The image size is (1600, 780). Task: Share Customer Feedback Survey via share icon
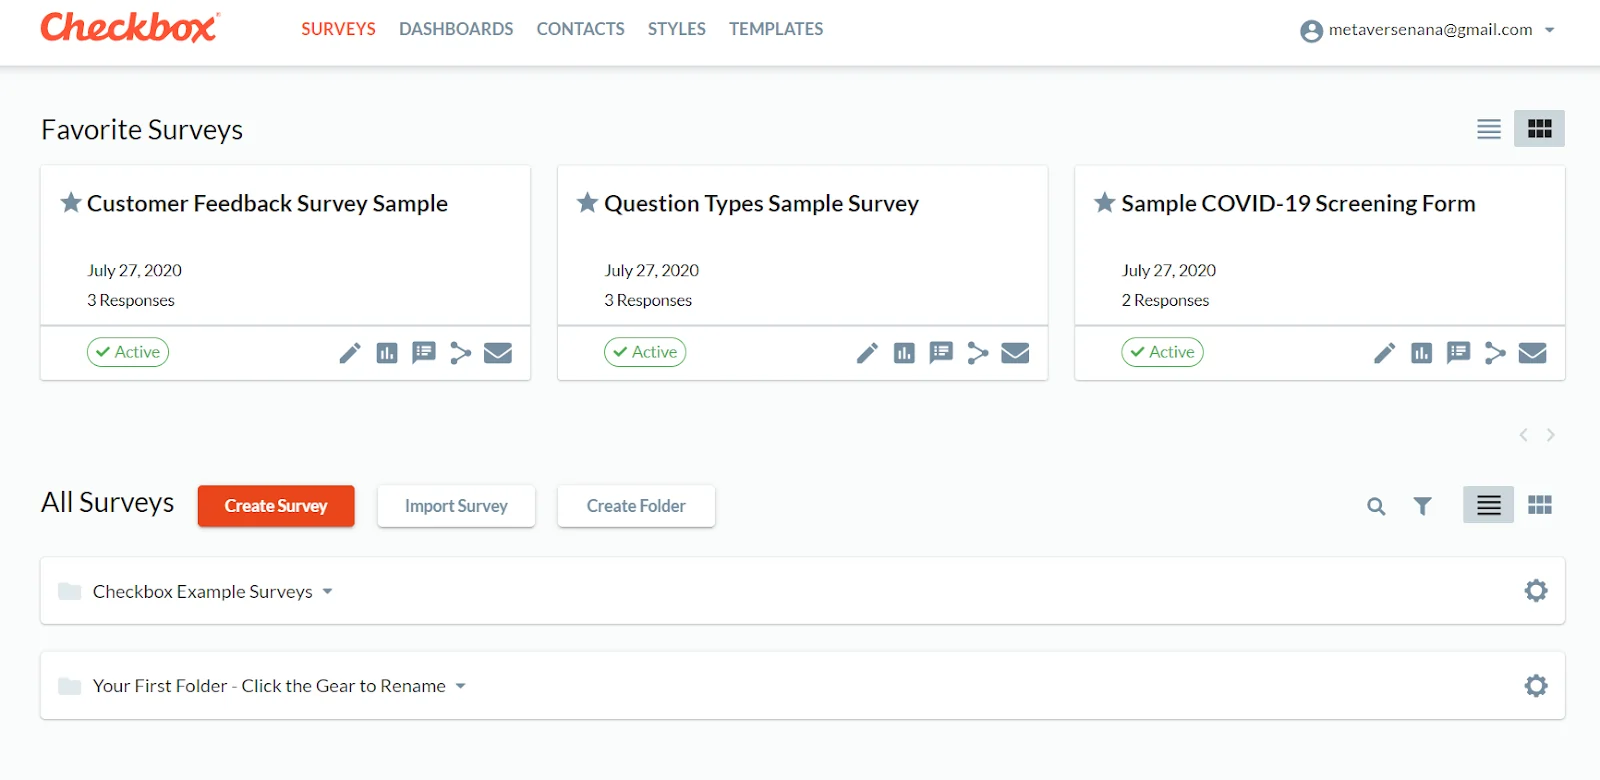click(x=460, y=353)
